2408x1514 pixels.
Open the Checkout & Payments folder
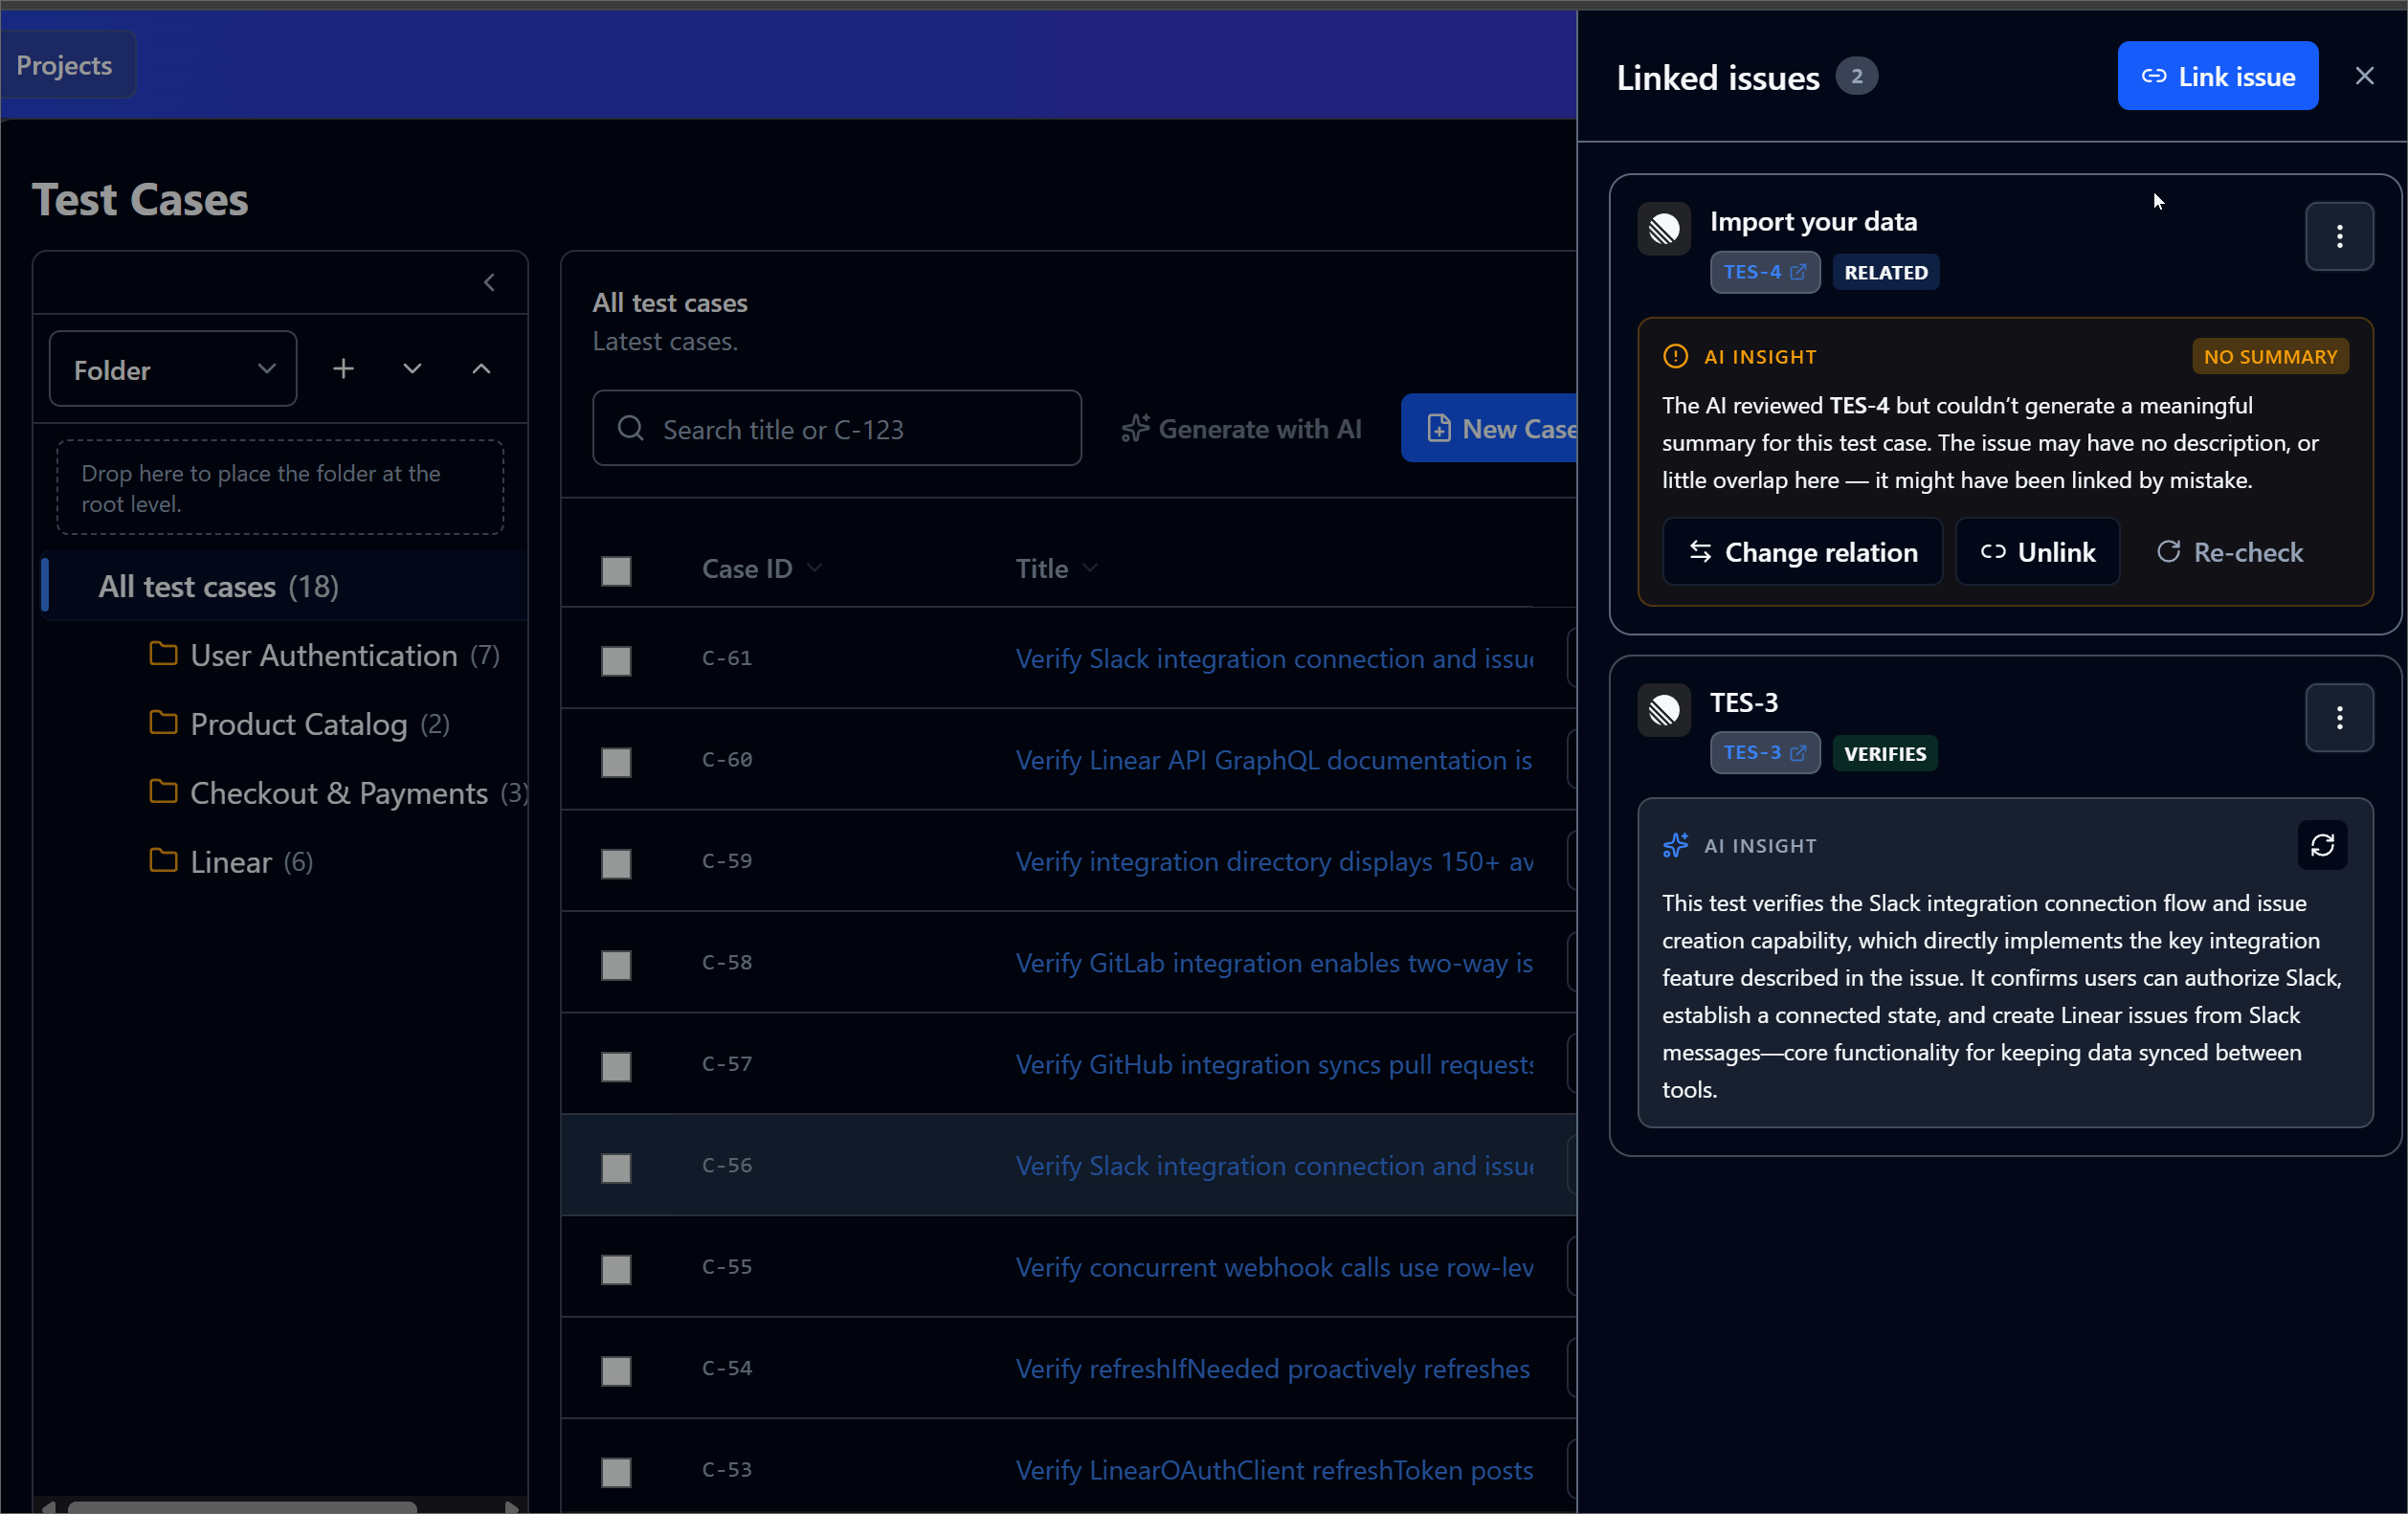(x=338, y=793)
